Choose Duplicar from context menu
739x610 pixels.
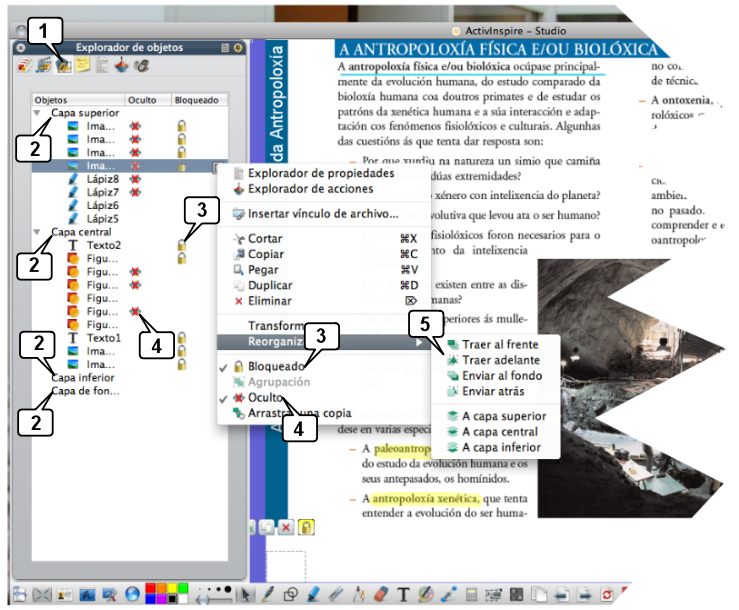[271, 284]
